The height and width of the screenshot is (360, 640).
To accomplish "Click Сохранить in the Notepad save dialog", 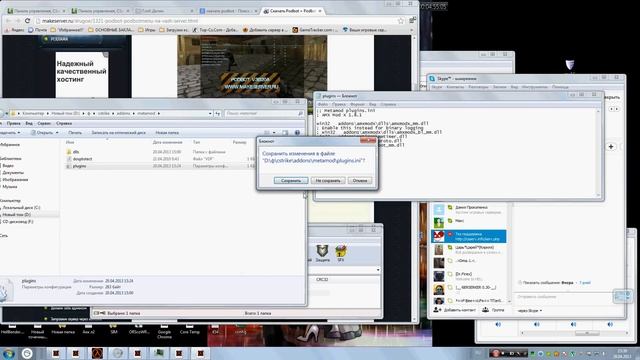I will [x=291, y=180].
